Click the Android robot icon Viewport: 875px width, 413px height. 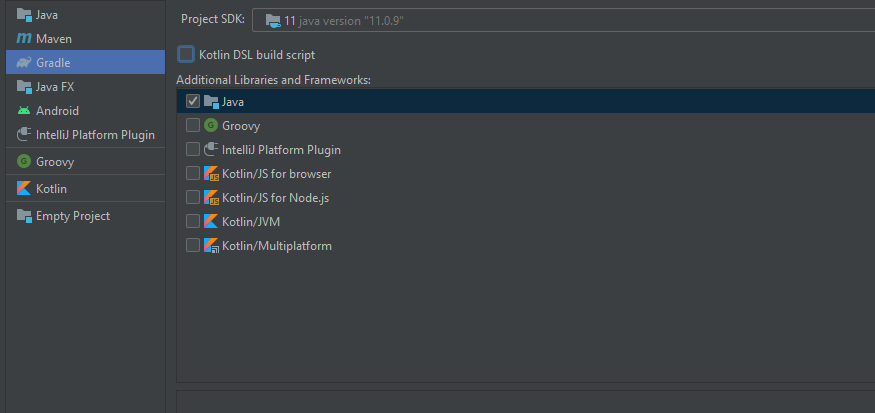24,111
